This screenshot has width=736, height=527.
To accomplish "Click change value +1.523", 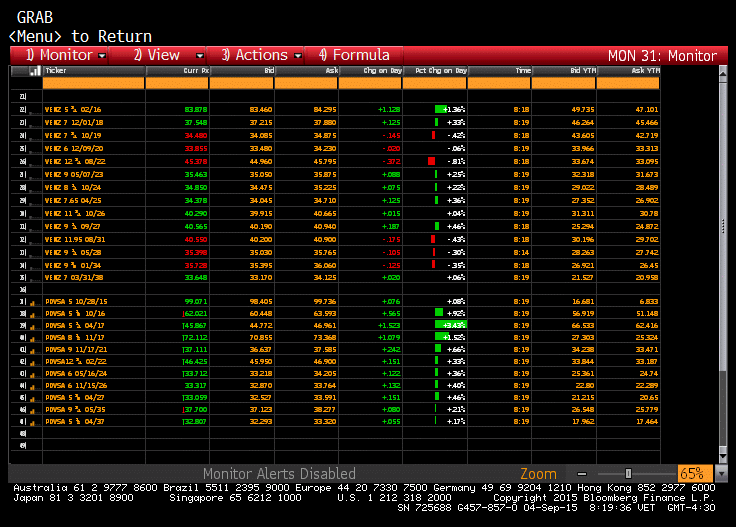I will (389, 326).
